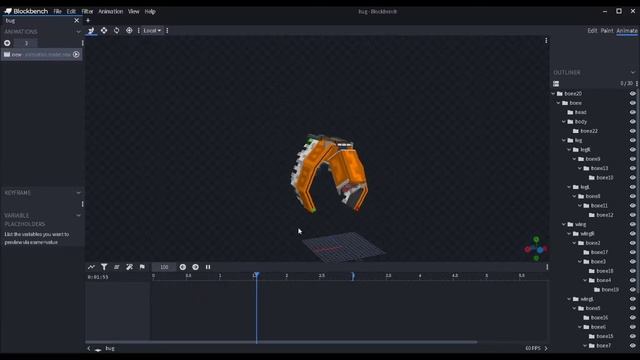Collapse the wingL group
The height and width of the screenshot is (360, 640).
(x=569, y=299)
